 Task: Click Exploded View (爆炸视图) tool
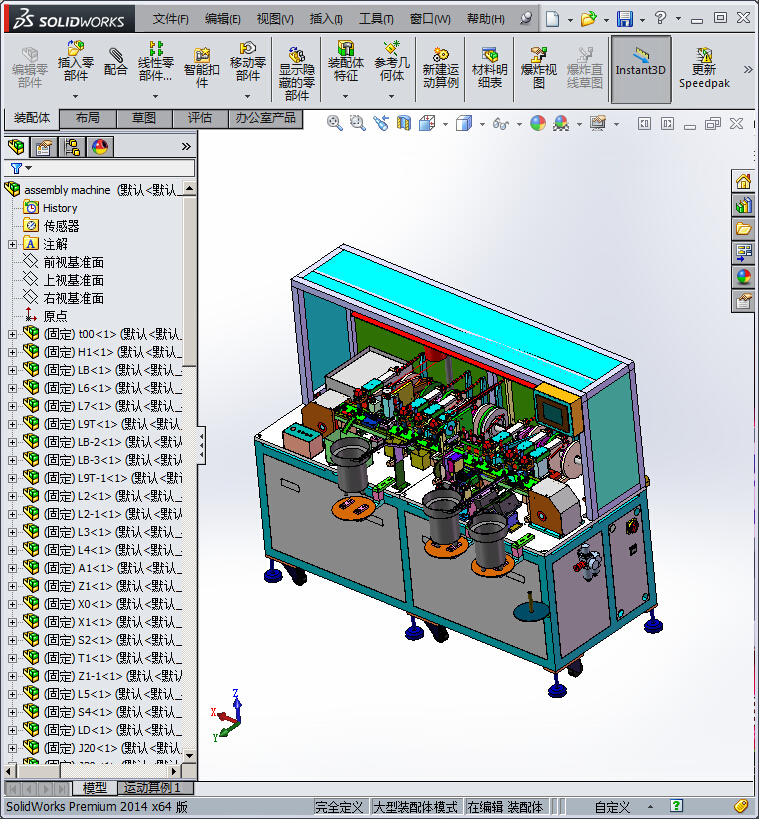539,67
